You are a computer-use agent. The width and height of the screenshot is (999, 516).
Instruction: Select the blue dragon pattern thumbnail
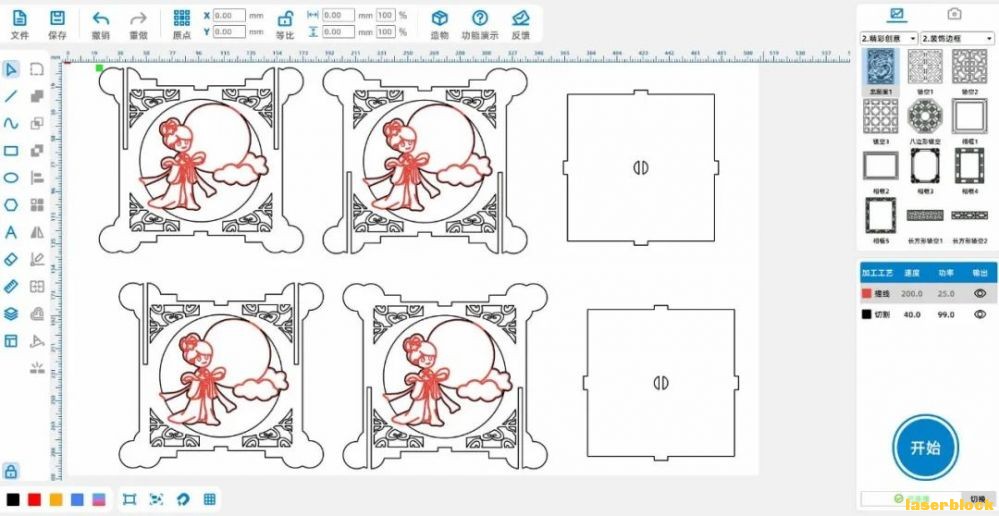tap(880, 67)
